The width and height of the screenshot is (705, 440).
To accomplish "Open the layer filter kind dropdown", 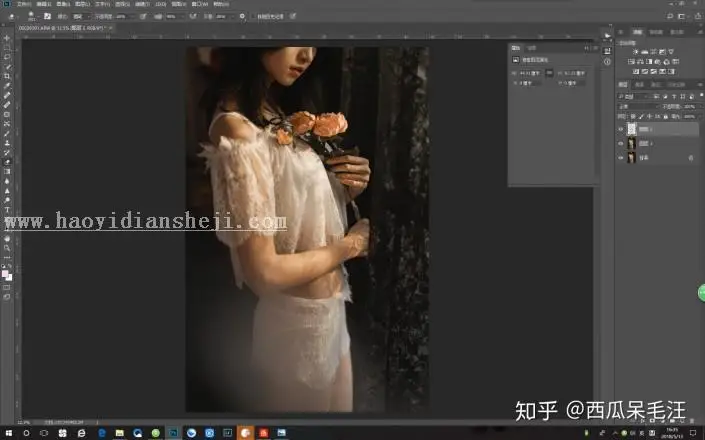I will tap(634, 97).
